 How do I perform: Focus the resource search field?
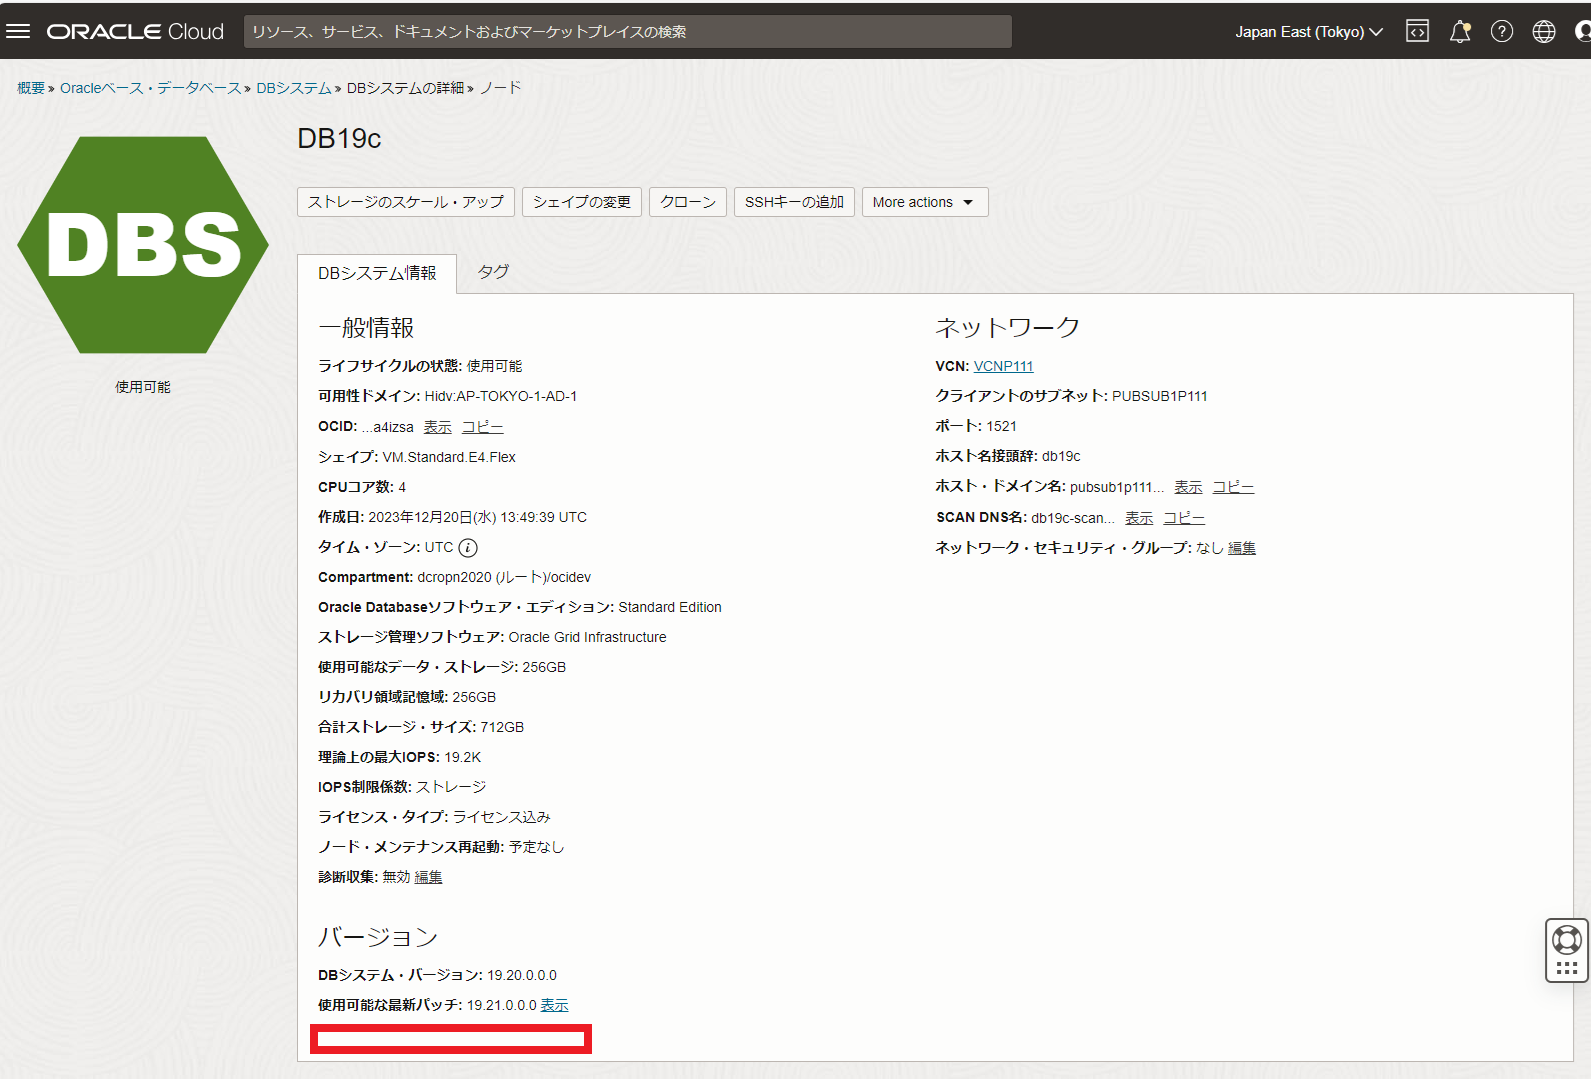(628, 32)
